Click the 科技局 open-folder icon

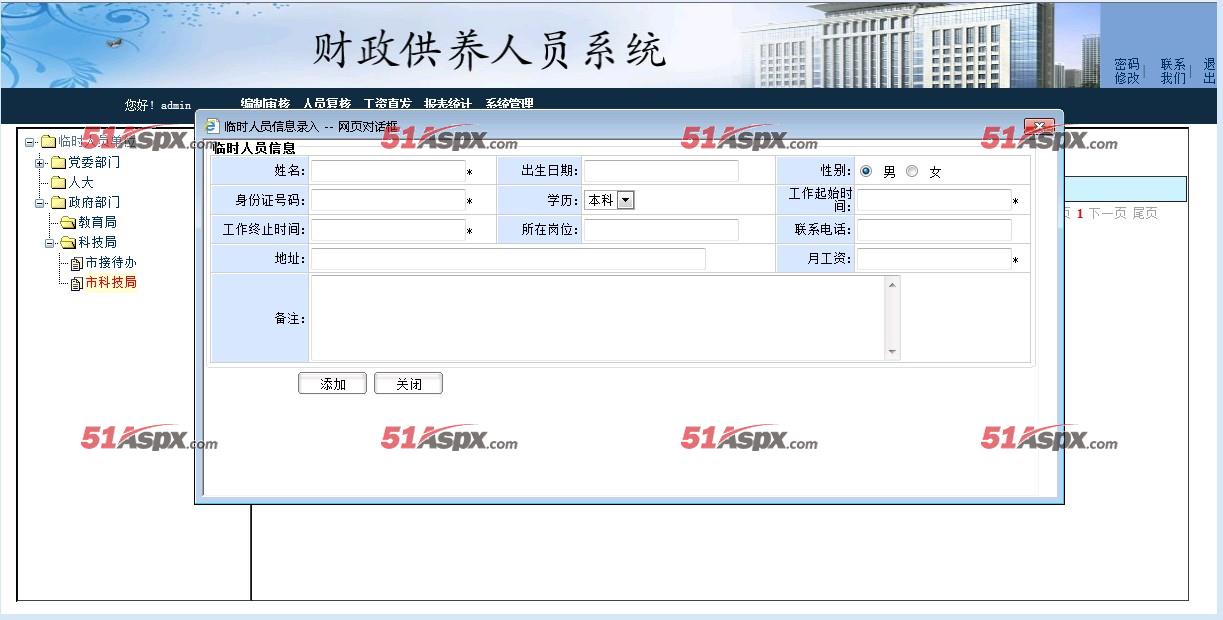(x=68, y=242)
